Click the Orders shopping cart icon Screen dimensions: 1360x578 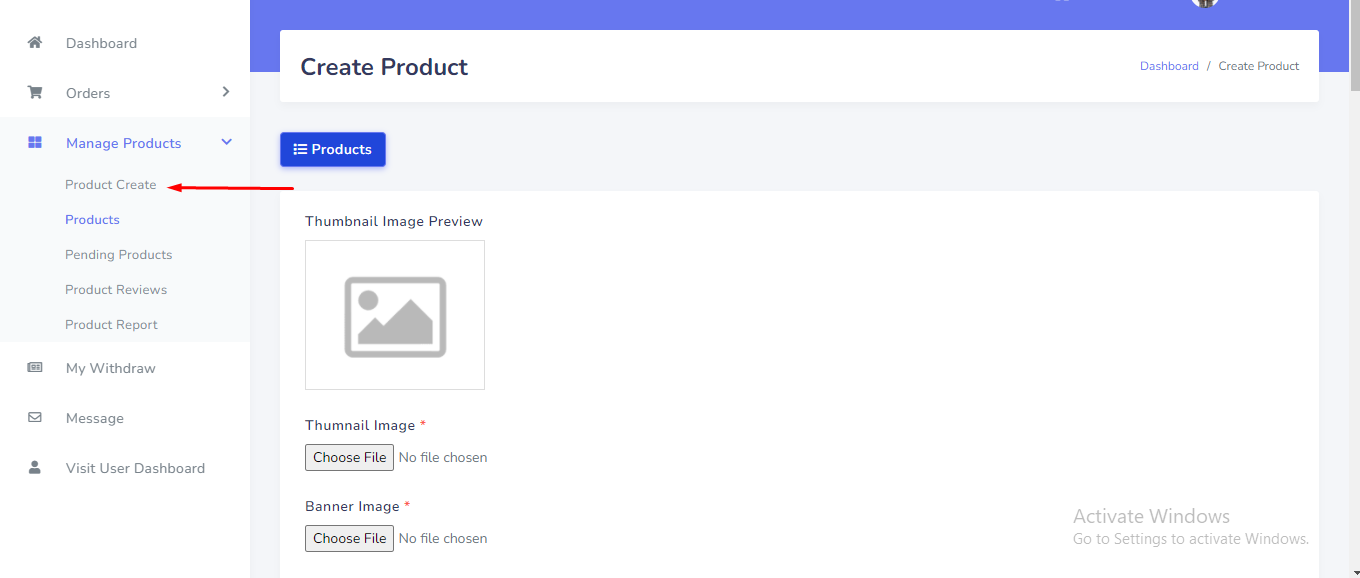point(35,93)
